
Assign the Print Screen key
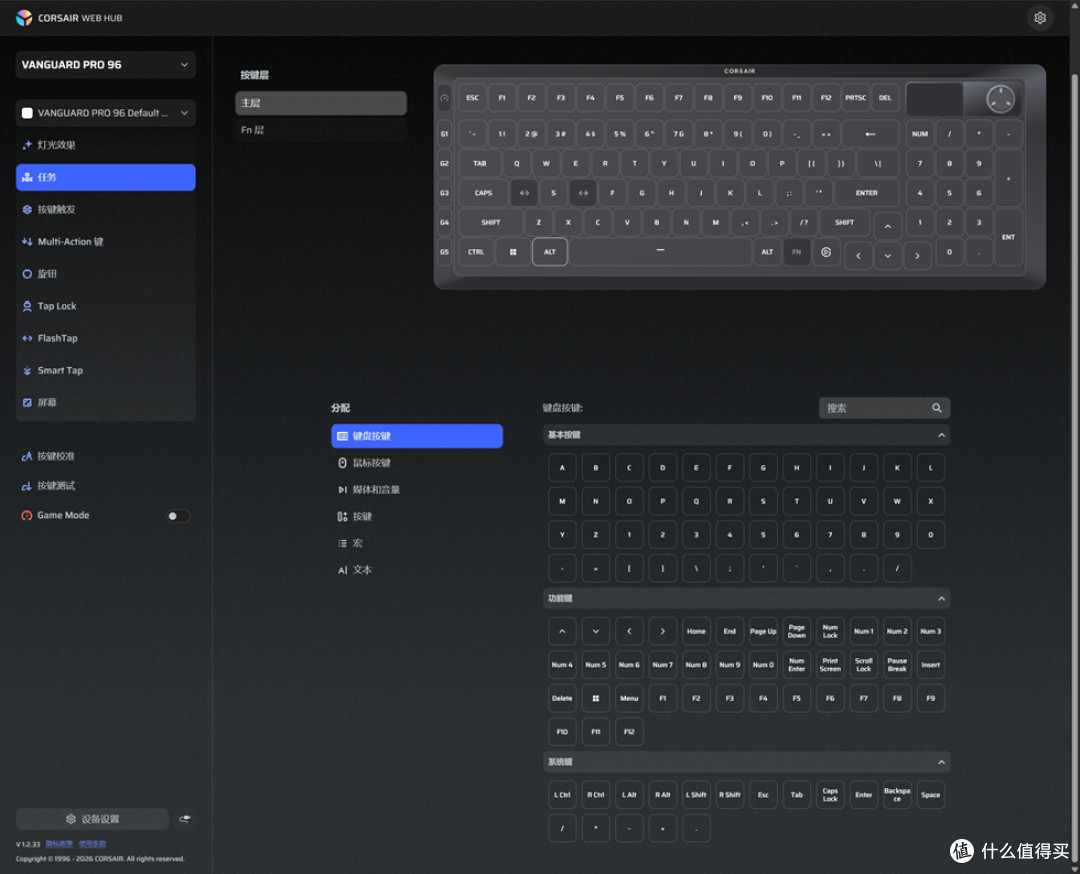pyautogui.click(x=830, y=665)
